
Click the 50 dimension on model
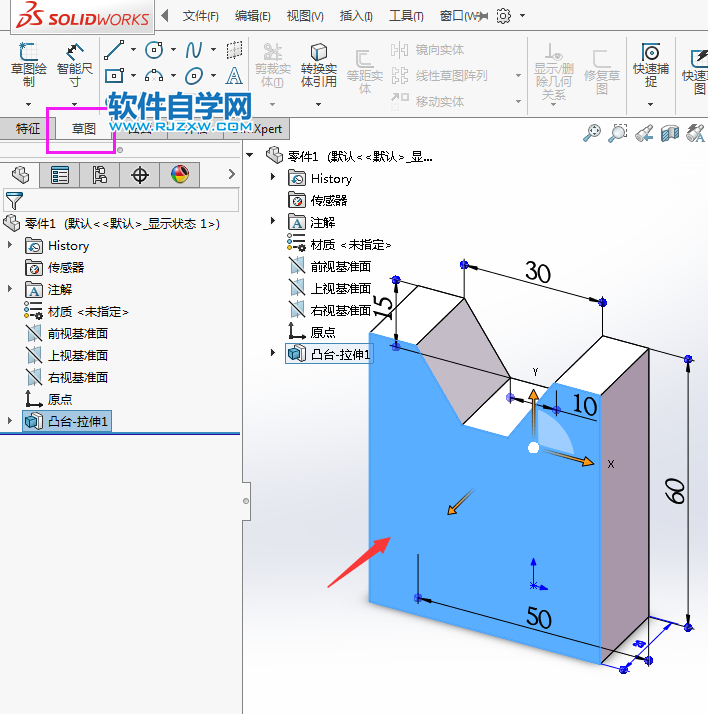click(539, 618)
